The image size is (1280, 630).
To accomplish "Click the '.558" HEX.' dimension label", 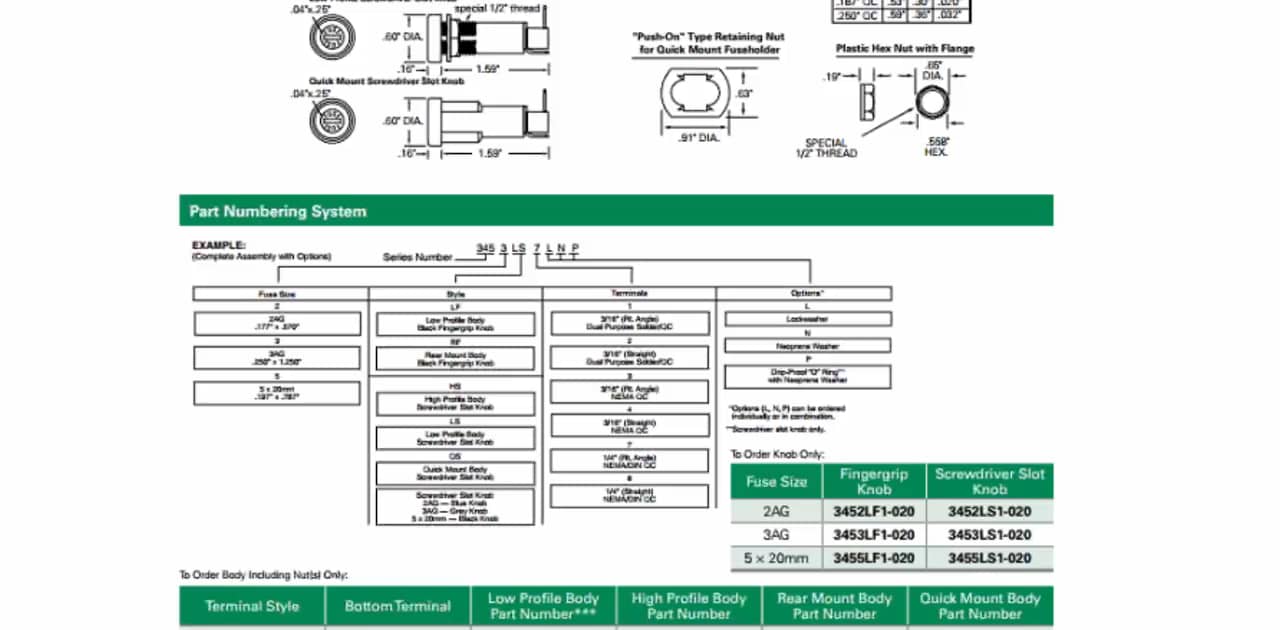I will coord(935,146).
